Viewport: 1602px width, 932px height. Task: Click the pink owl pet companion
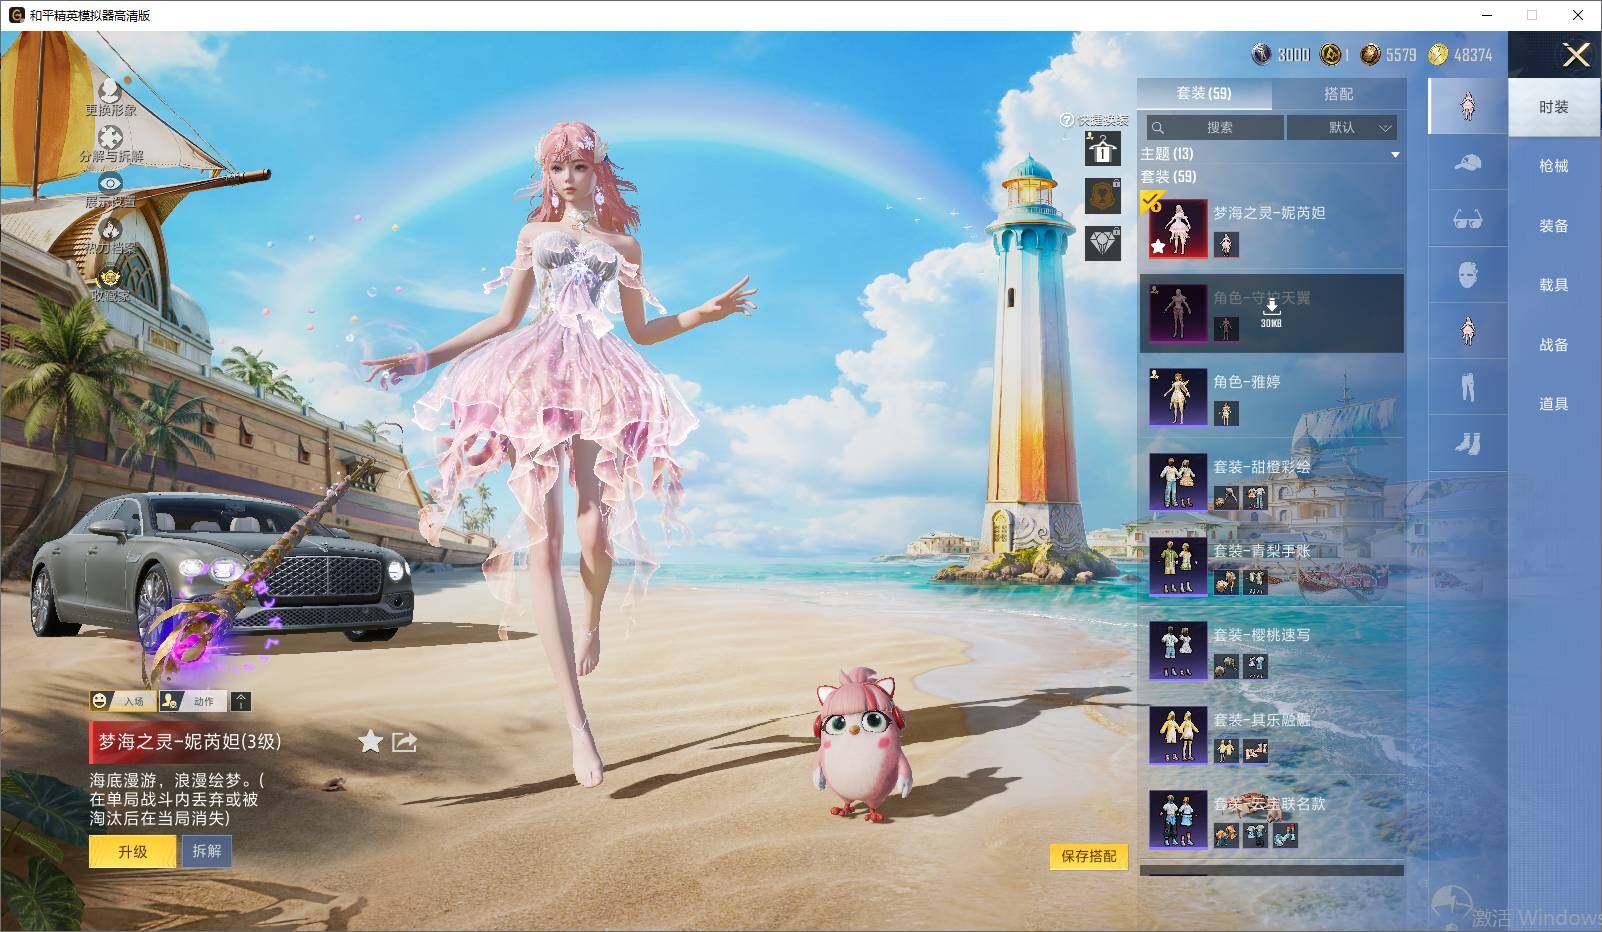click(864, 745)
